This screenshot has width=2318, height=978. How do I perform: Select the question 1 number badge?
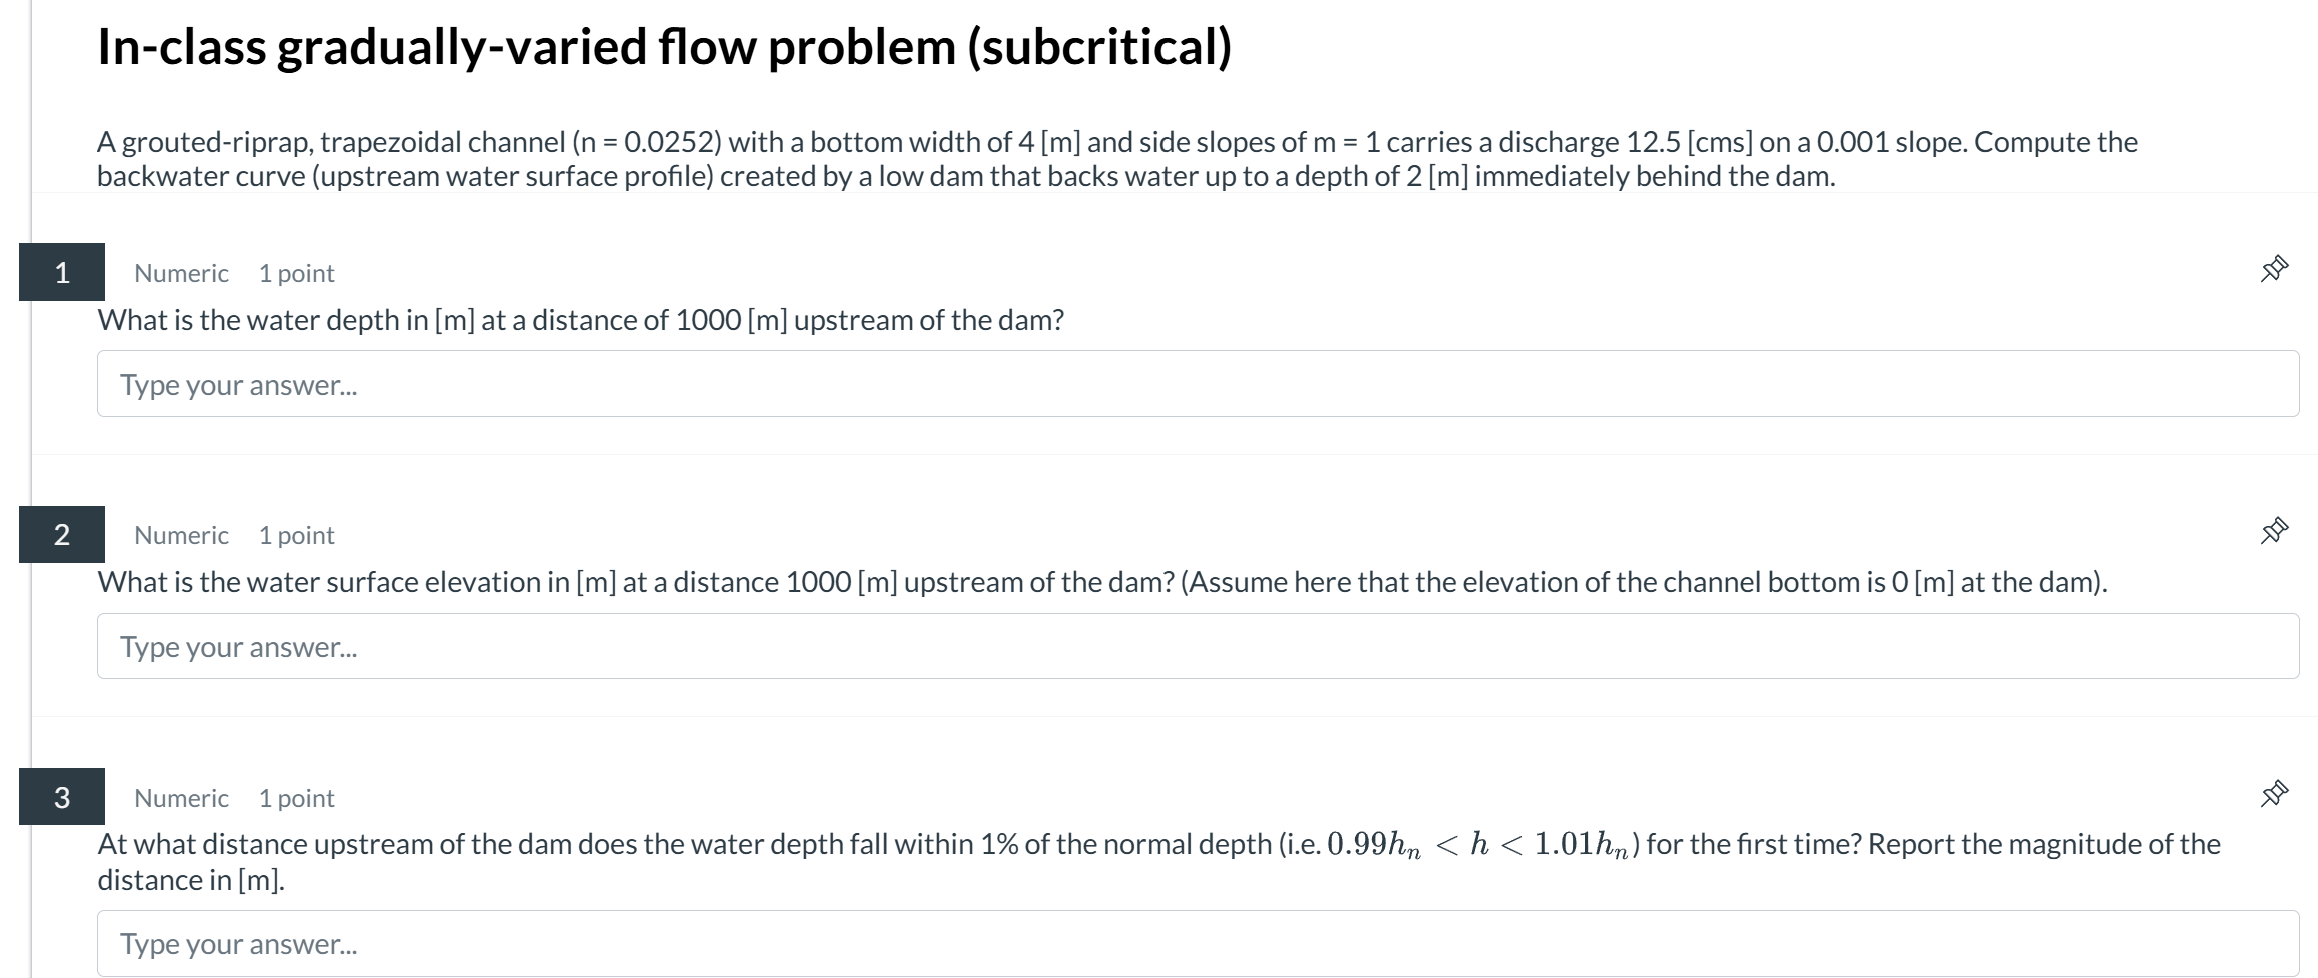pyautogui.click(x=62, y=272)
